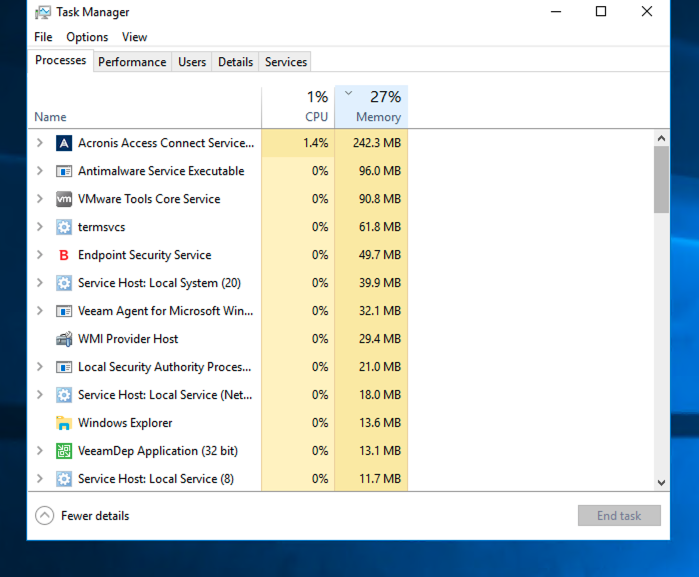The width and height of the screenshot is (699, 577).
Task: Expand the Veeam Agent for Microsoft row
Action: click(x=40, y=311)
